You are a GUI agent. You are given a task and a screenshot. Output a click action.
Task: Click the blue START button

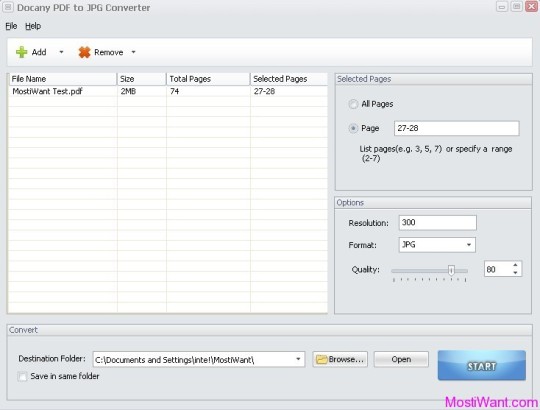(481, 366)
